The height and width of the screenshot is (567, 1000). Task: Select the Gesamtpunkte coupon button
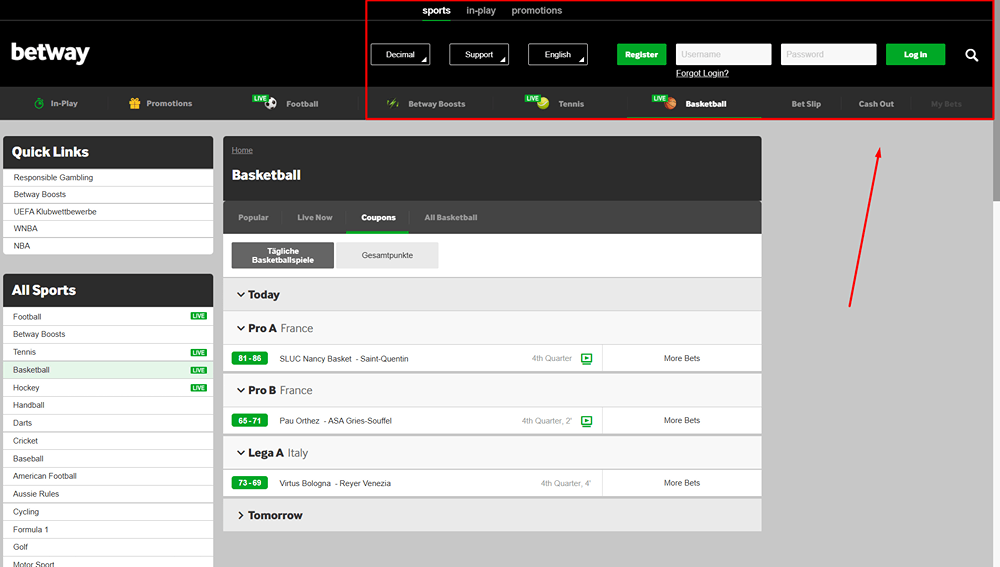coord(387,255)
